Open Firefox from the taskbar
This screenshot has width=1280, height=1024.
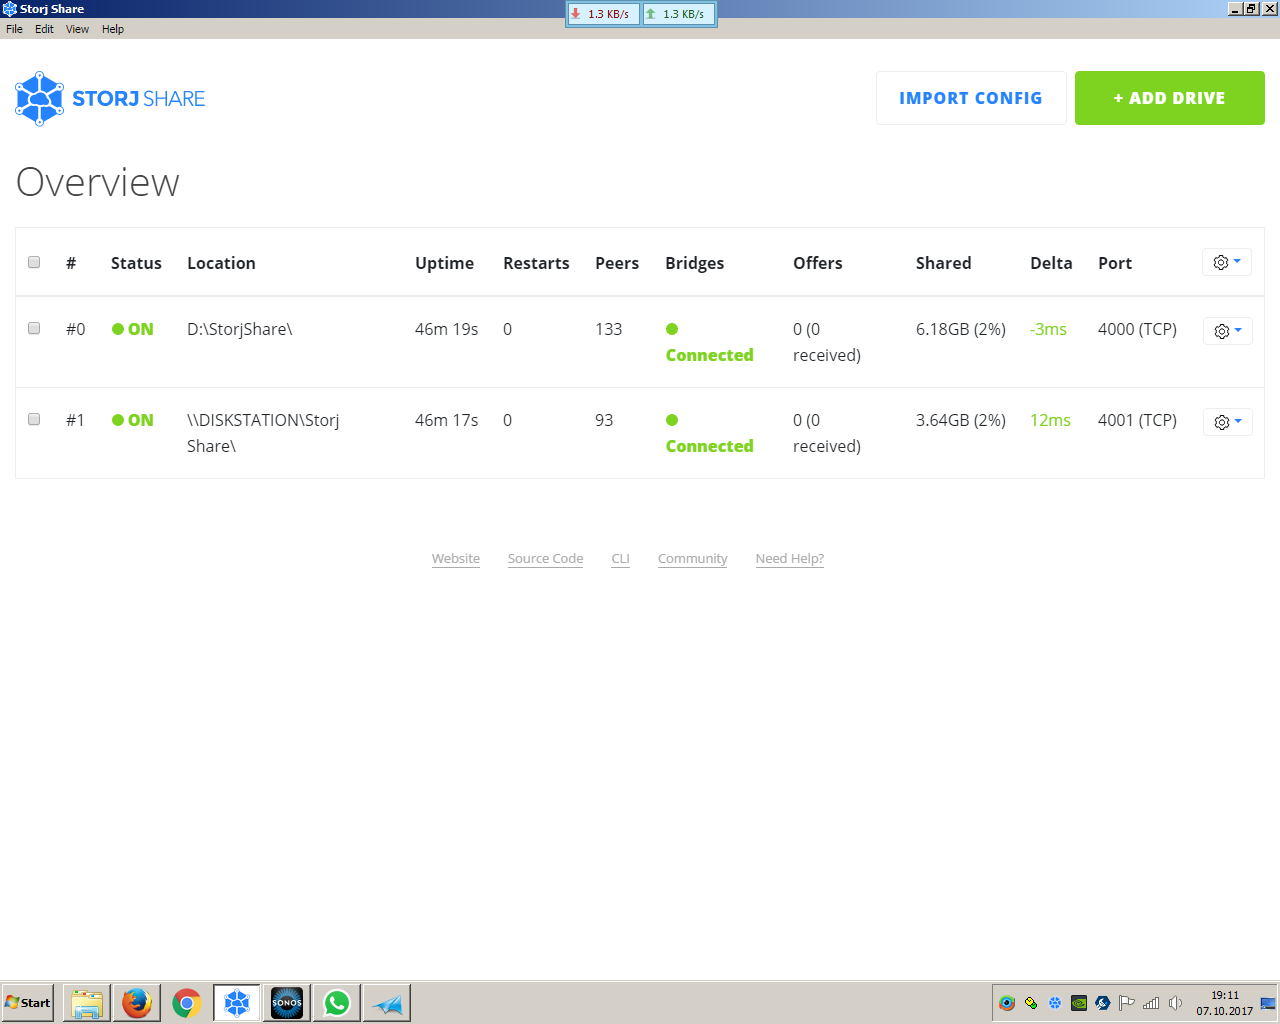(x=137, y=1003)
